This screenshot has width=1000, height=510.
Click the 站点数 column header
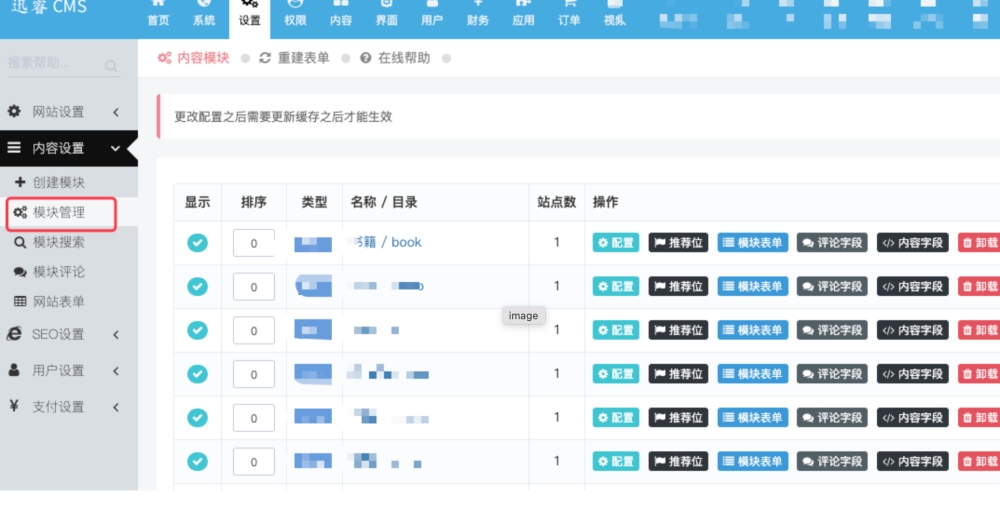pos(557,202)
